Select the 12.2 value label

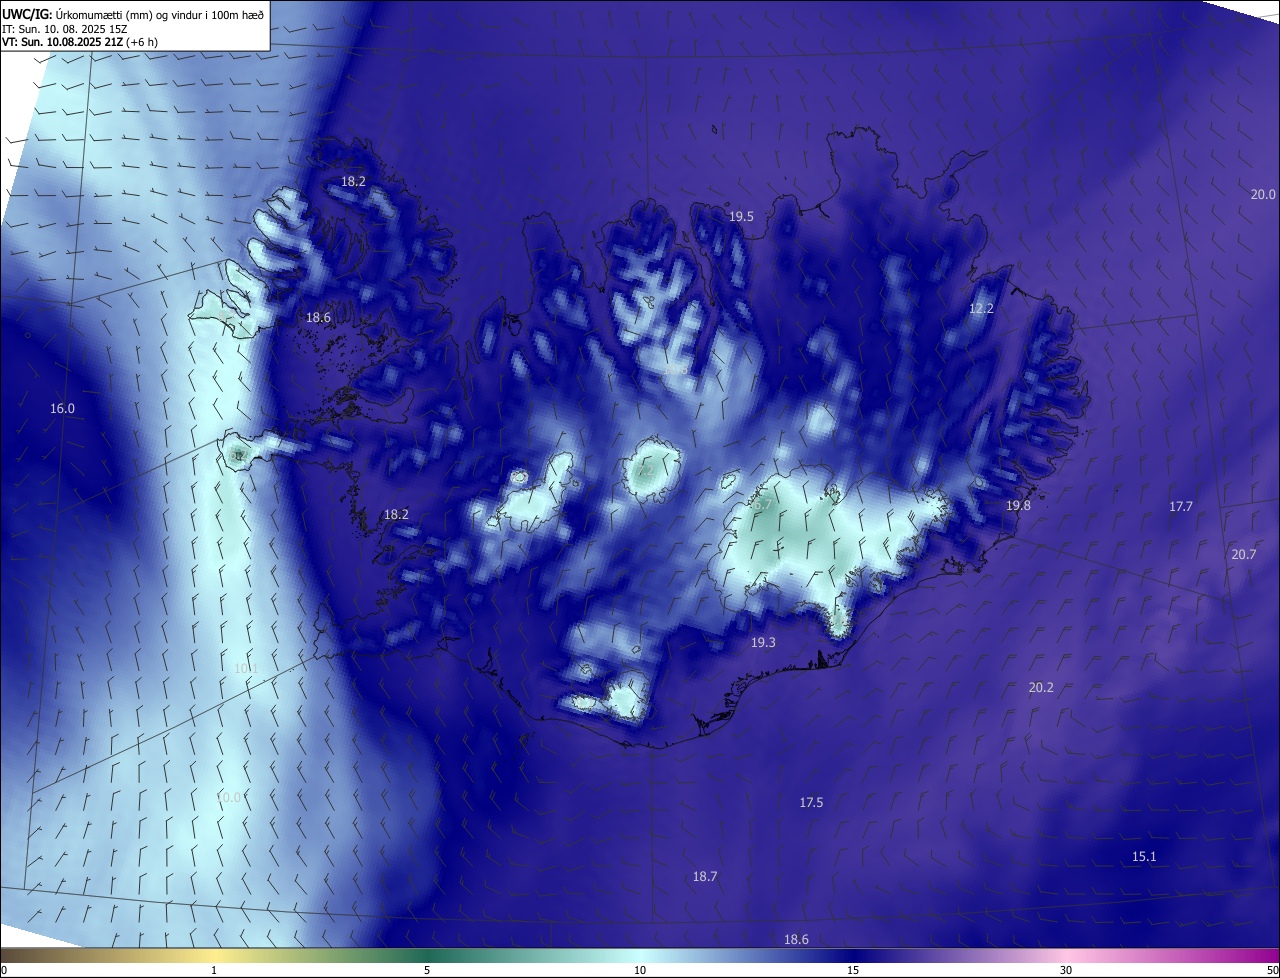pyautogui.click(x=981, y=309)
